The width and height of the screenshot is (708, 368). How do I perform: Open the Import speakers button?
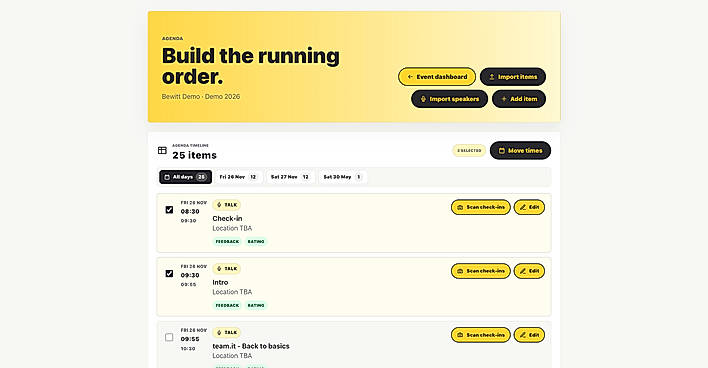(449, 99)
